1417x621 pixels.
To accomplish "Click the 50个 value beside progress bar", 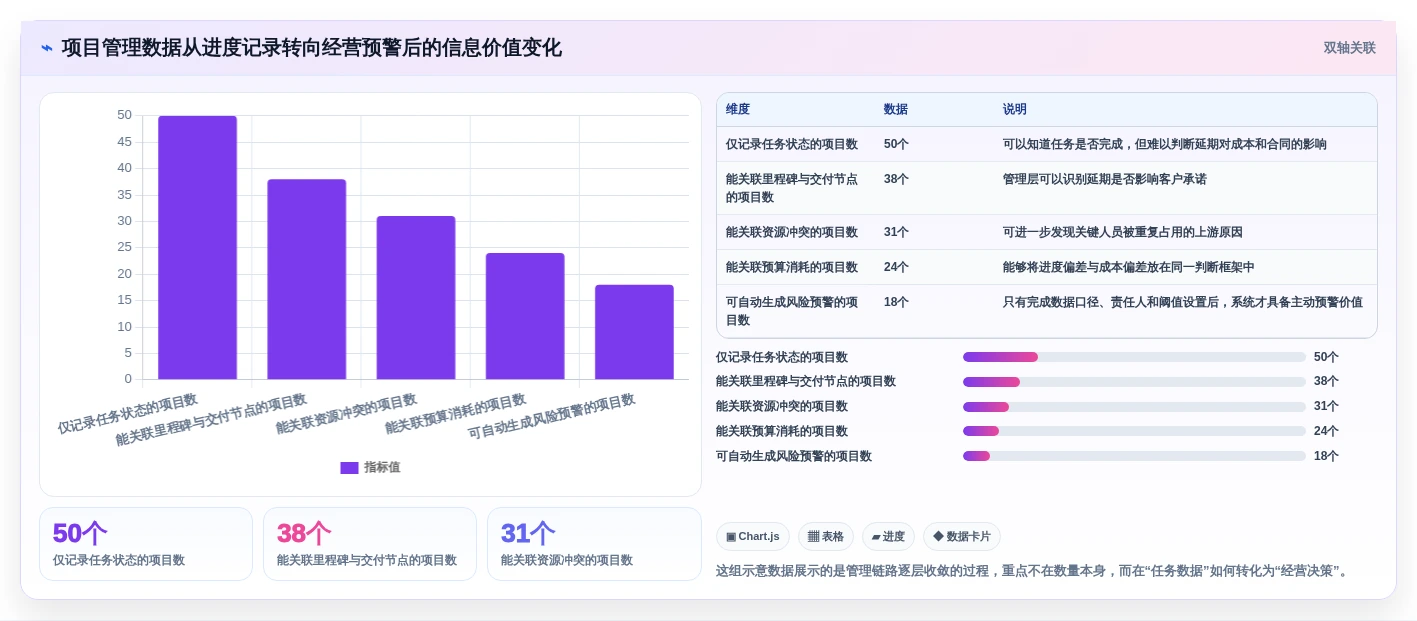I will click(1326, 357).
